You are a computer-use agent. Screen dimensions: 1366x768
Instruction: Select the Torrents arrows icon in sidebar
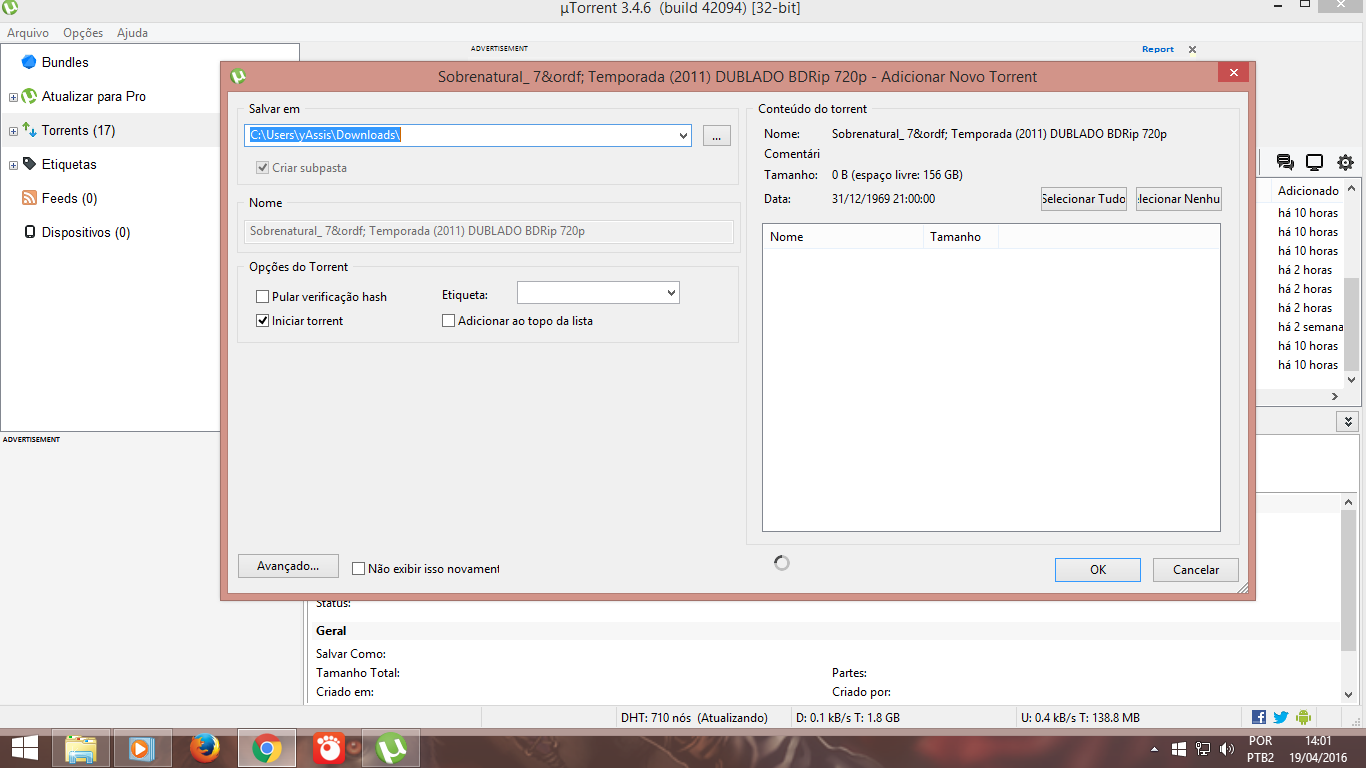29,130
